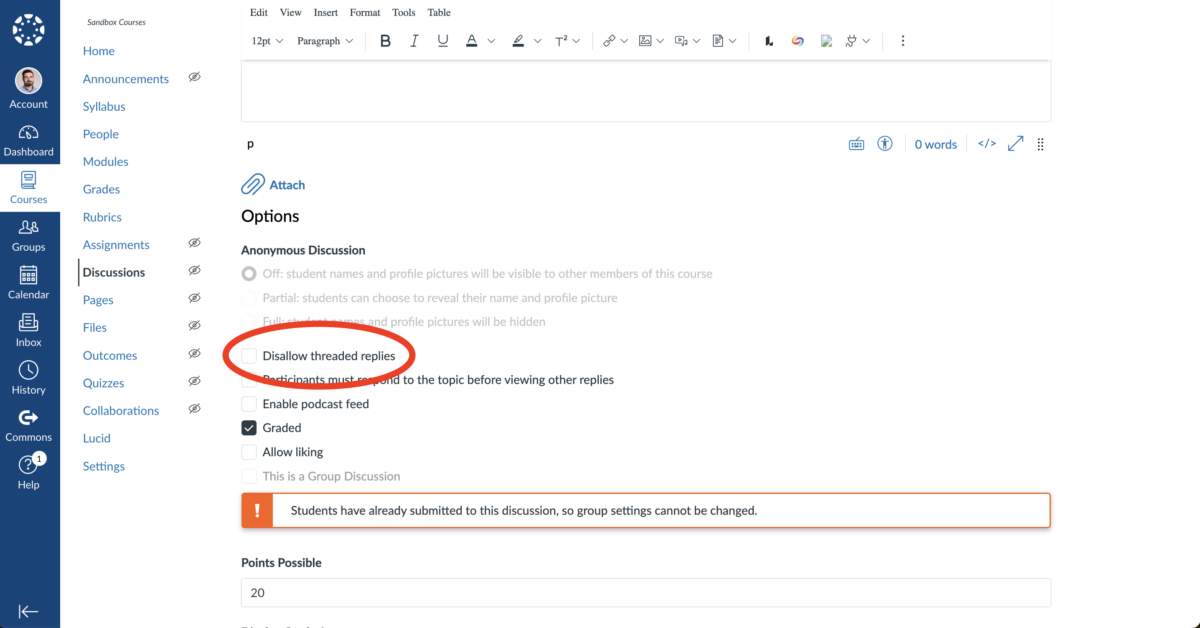Open the Paragraph format dropdown
1200x628 pixels.
322,40
